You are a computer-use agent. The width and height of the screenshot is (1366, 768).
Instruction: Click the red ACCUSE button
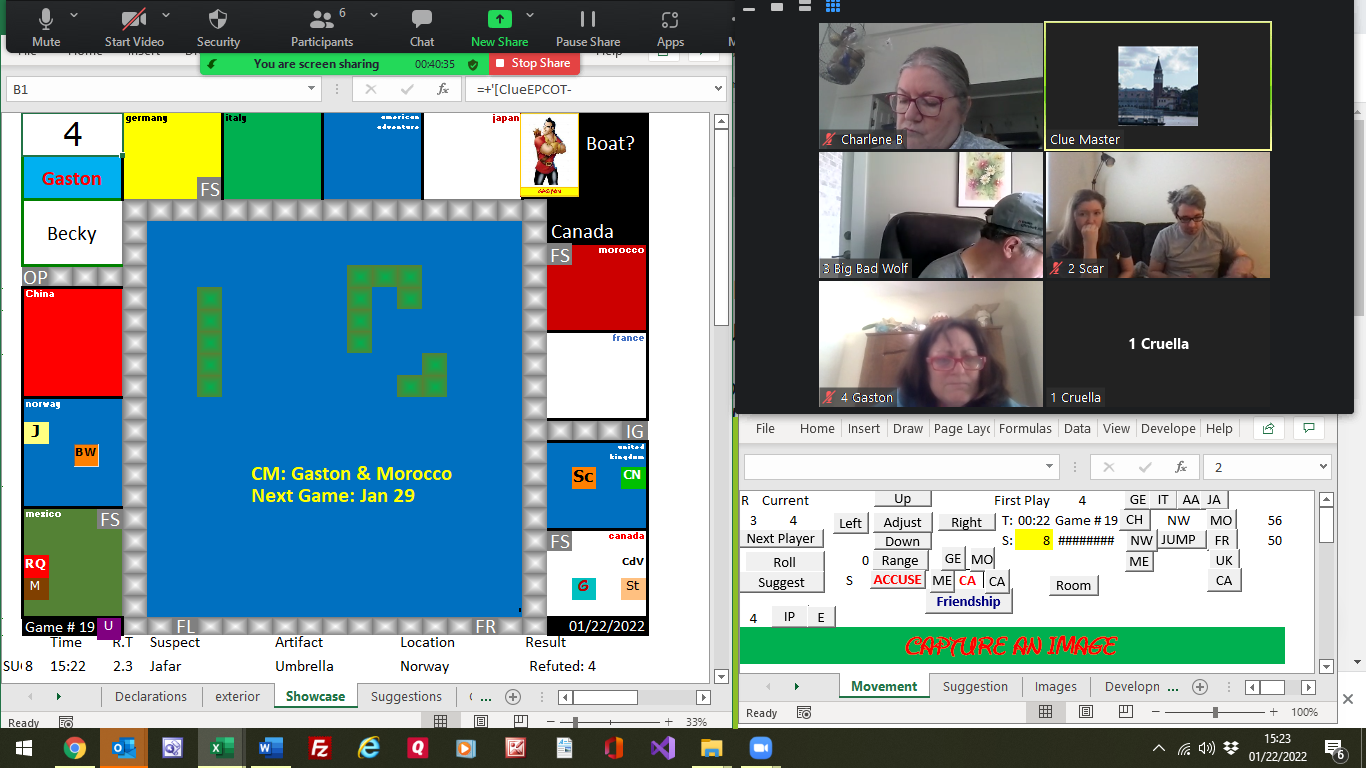click(x=897, y=580)
